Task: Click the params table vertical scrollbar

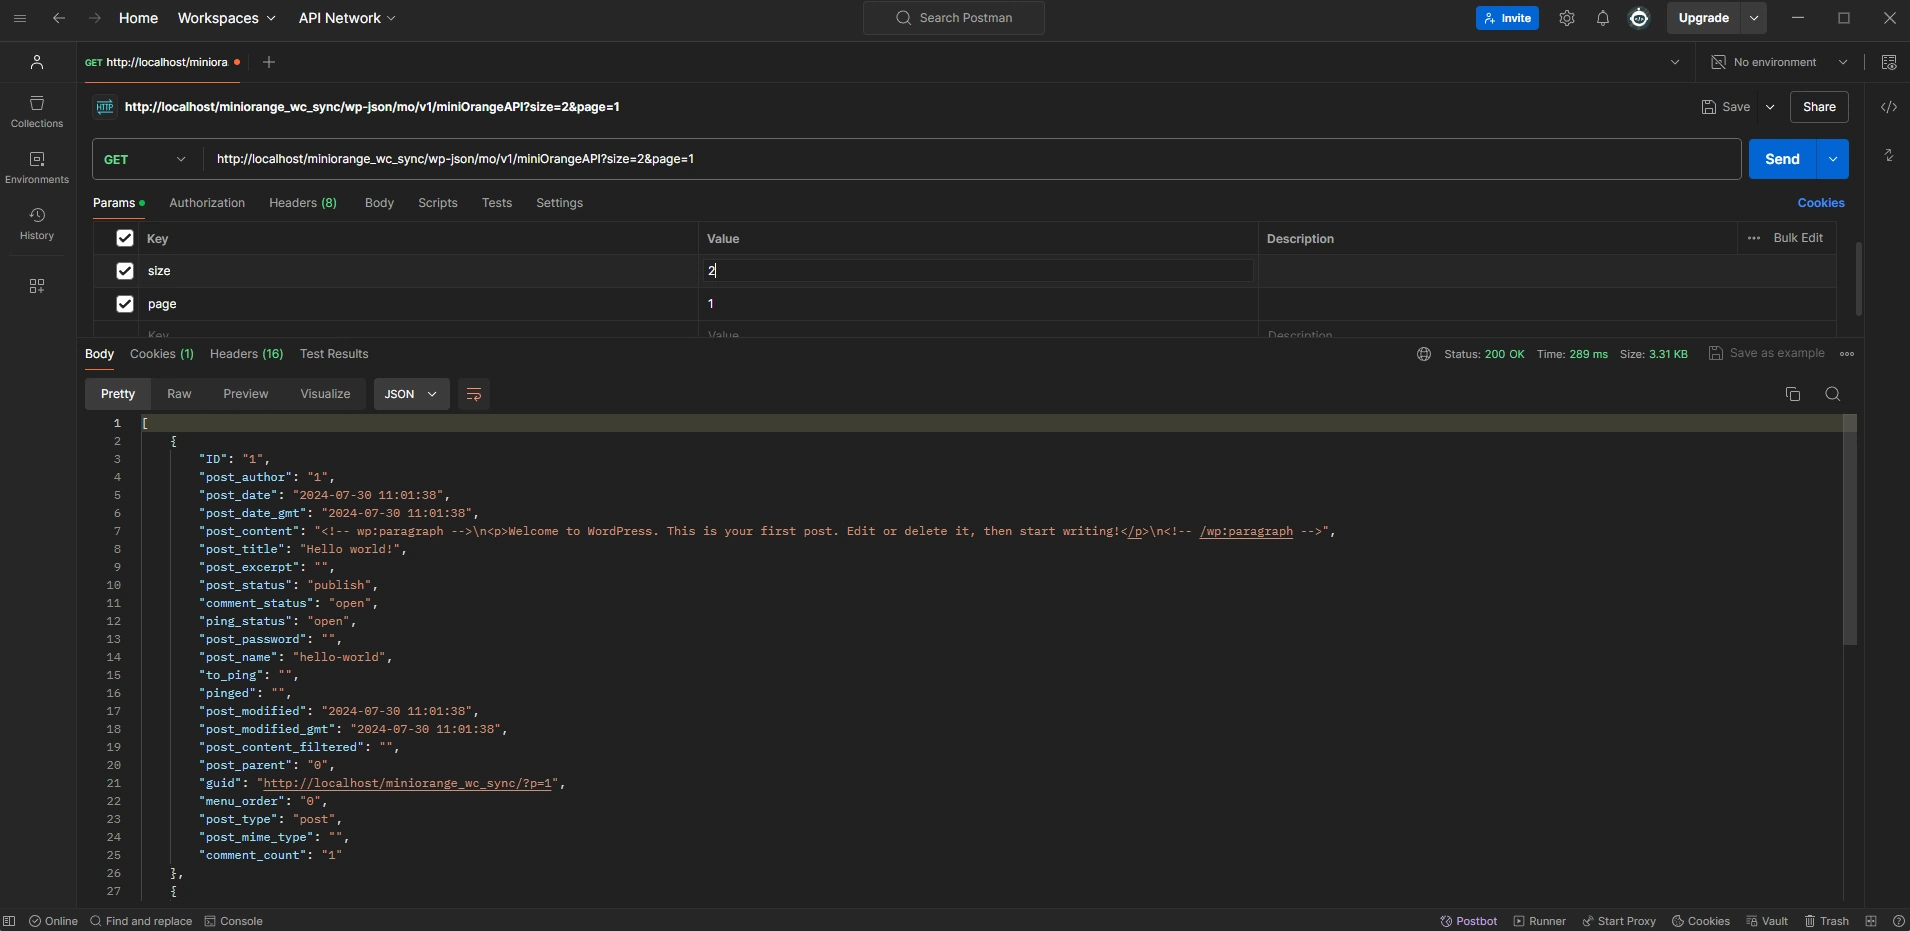Action: coord(1859,279)
